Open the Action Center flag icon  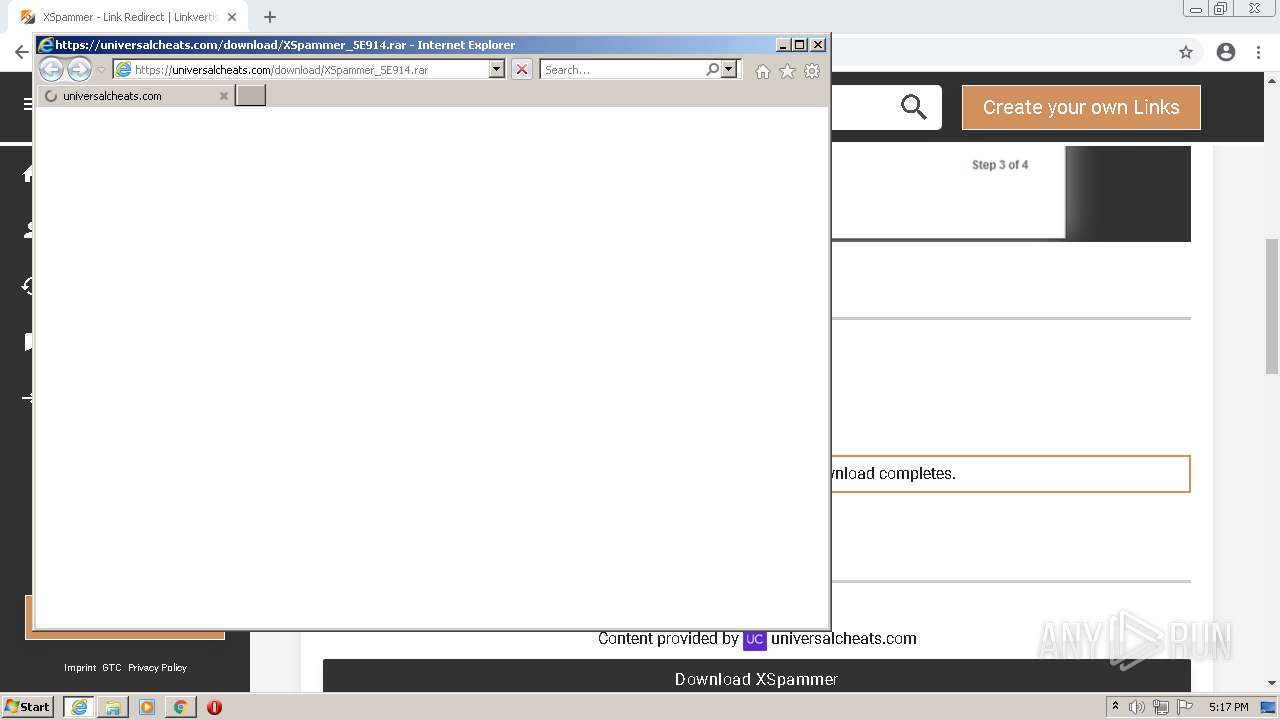(1185, 707)
